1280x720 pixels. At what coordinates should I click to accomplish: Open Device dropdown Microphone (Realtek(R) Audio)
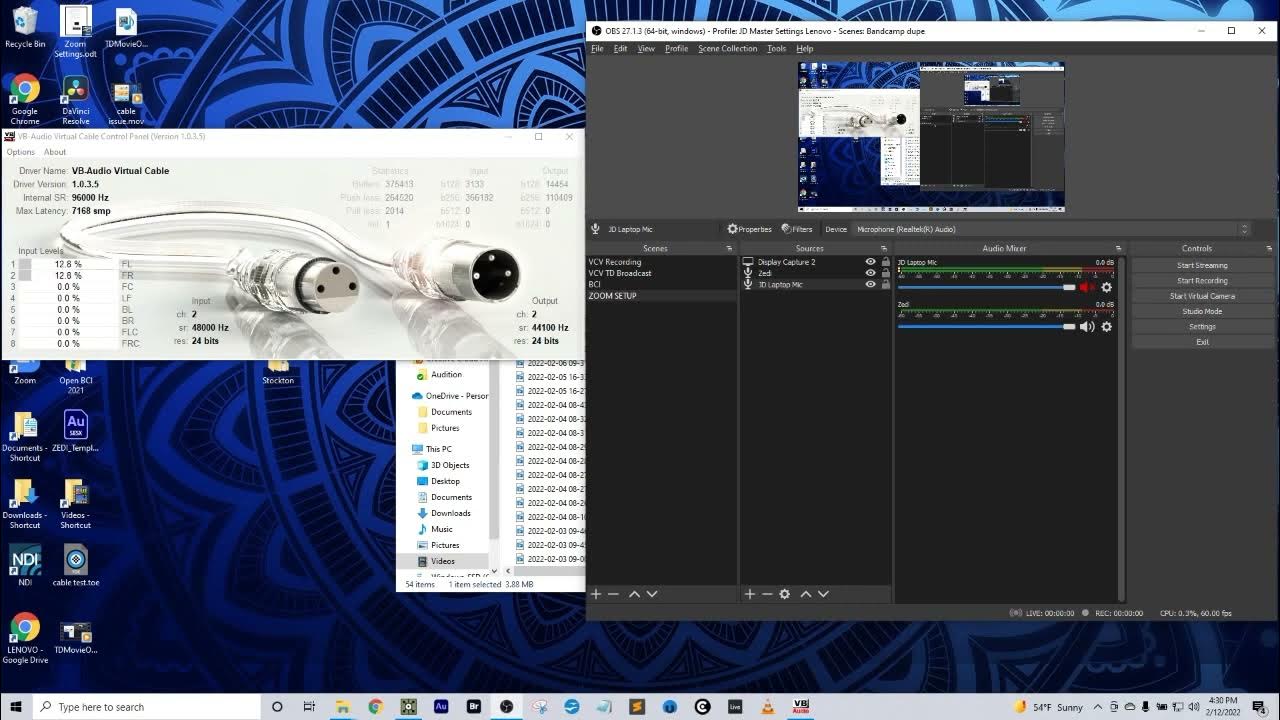coord(1052,229)
